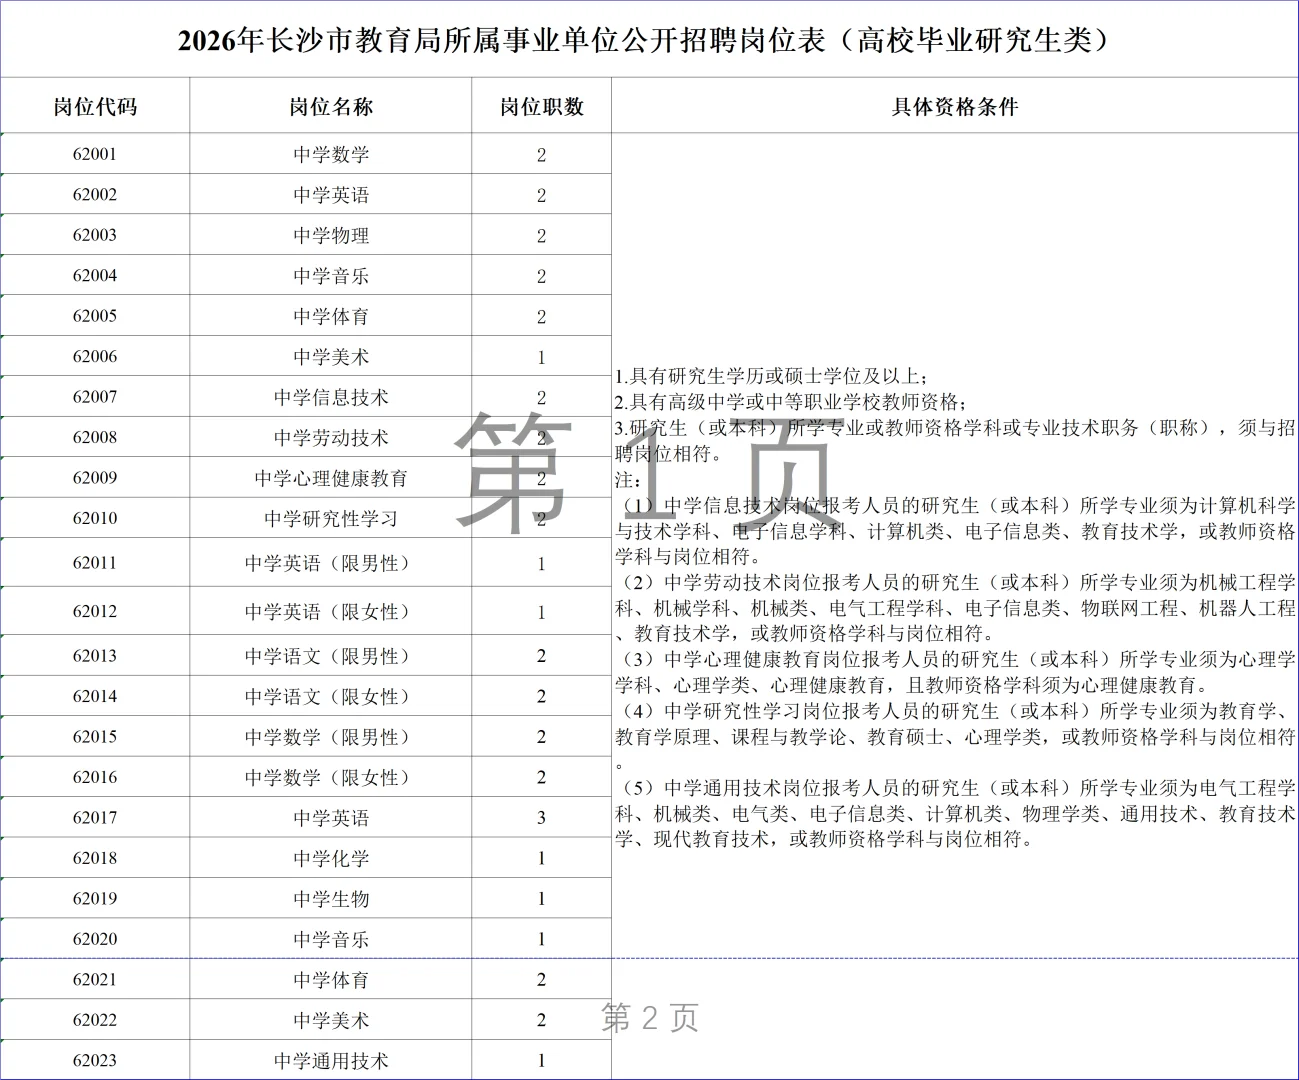Click the "中学心理健康教育" cell
Screen dimensions: 1299x1080
click(x=331, y=478)
